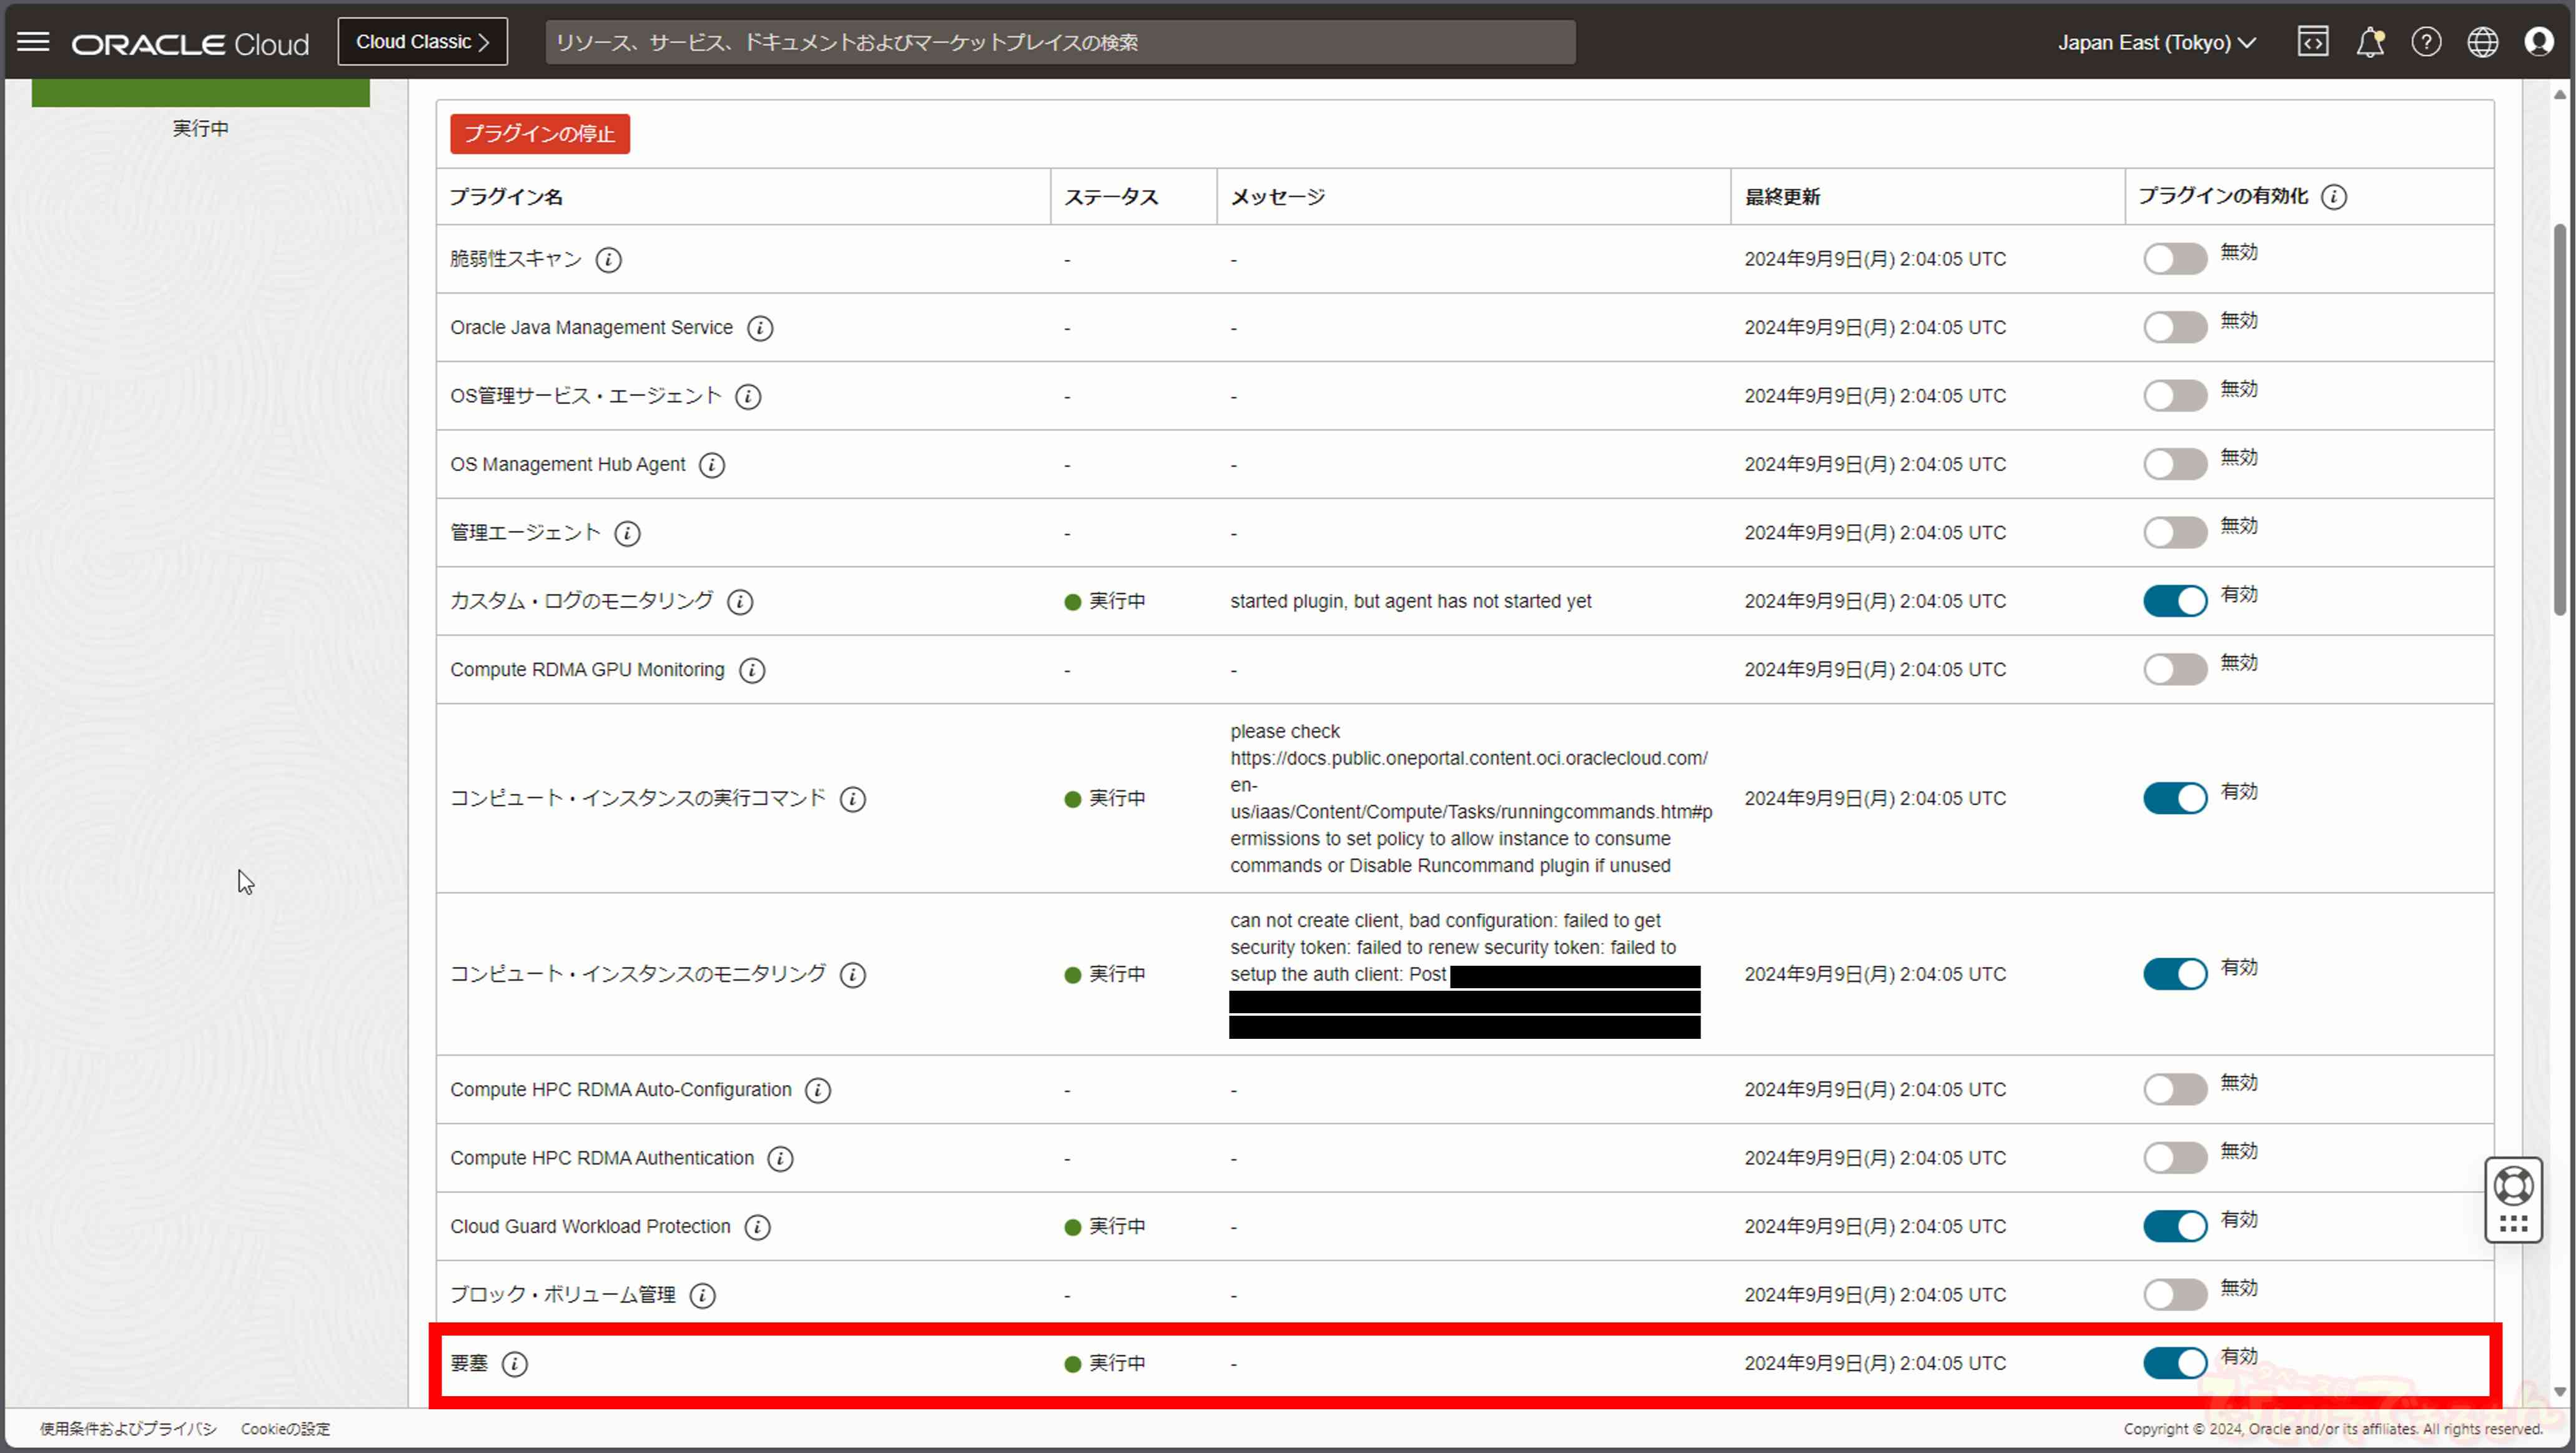This screenshot has height=1453, width=2576.
Task: Click the プラグインの停止 button
Action: coord(539,134)
